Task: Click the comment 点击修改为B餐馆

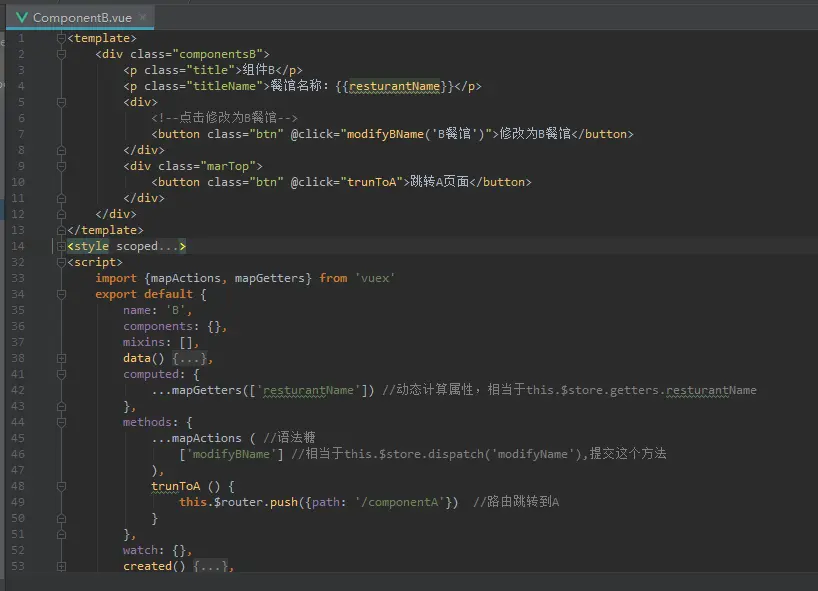Action: pyautogui.click(x=228, y=118)
